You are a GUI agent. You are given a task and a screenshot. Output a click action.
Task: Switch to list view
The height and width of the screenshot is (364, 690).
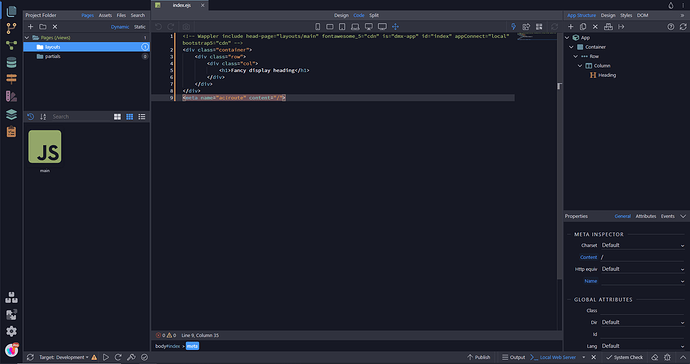tap(142, 117)
